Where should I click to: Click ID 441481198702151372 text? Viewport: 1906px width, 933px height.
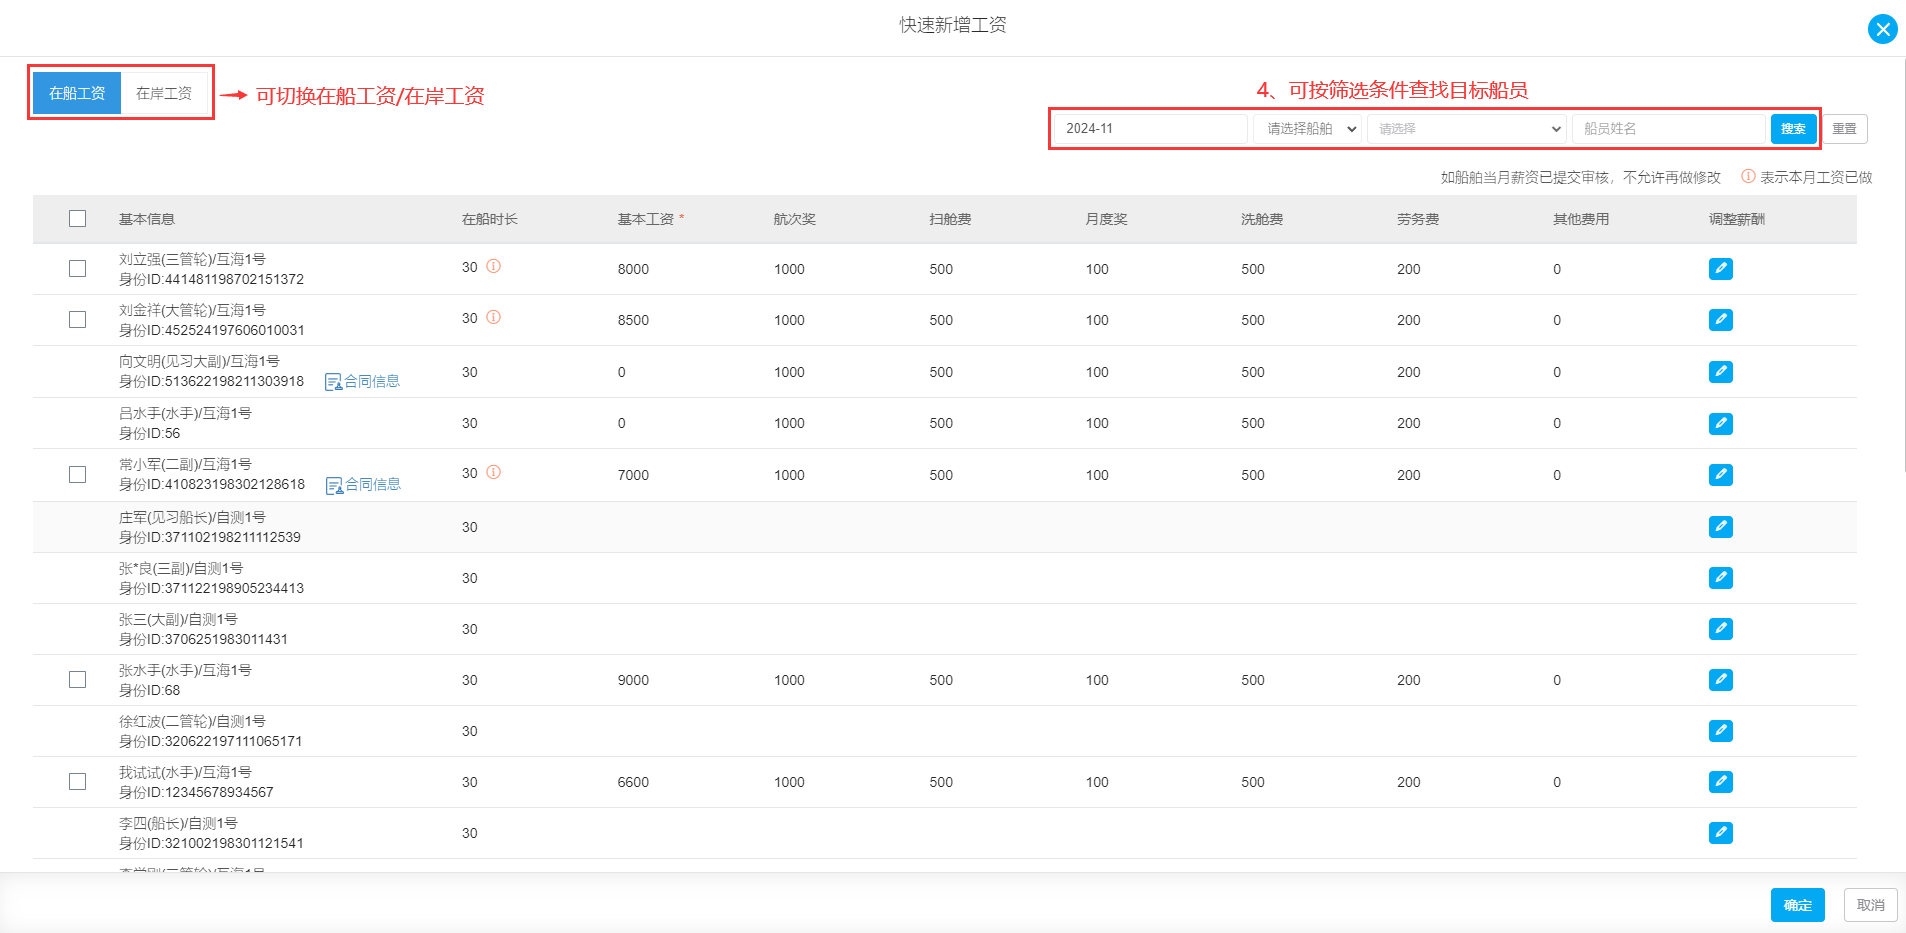(x=234, y=279)
